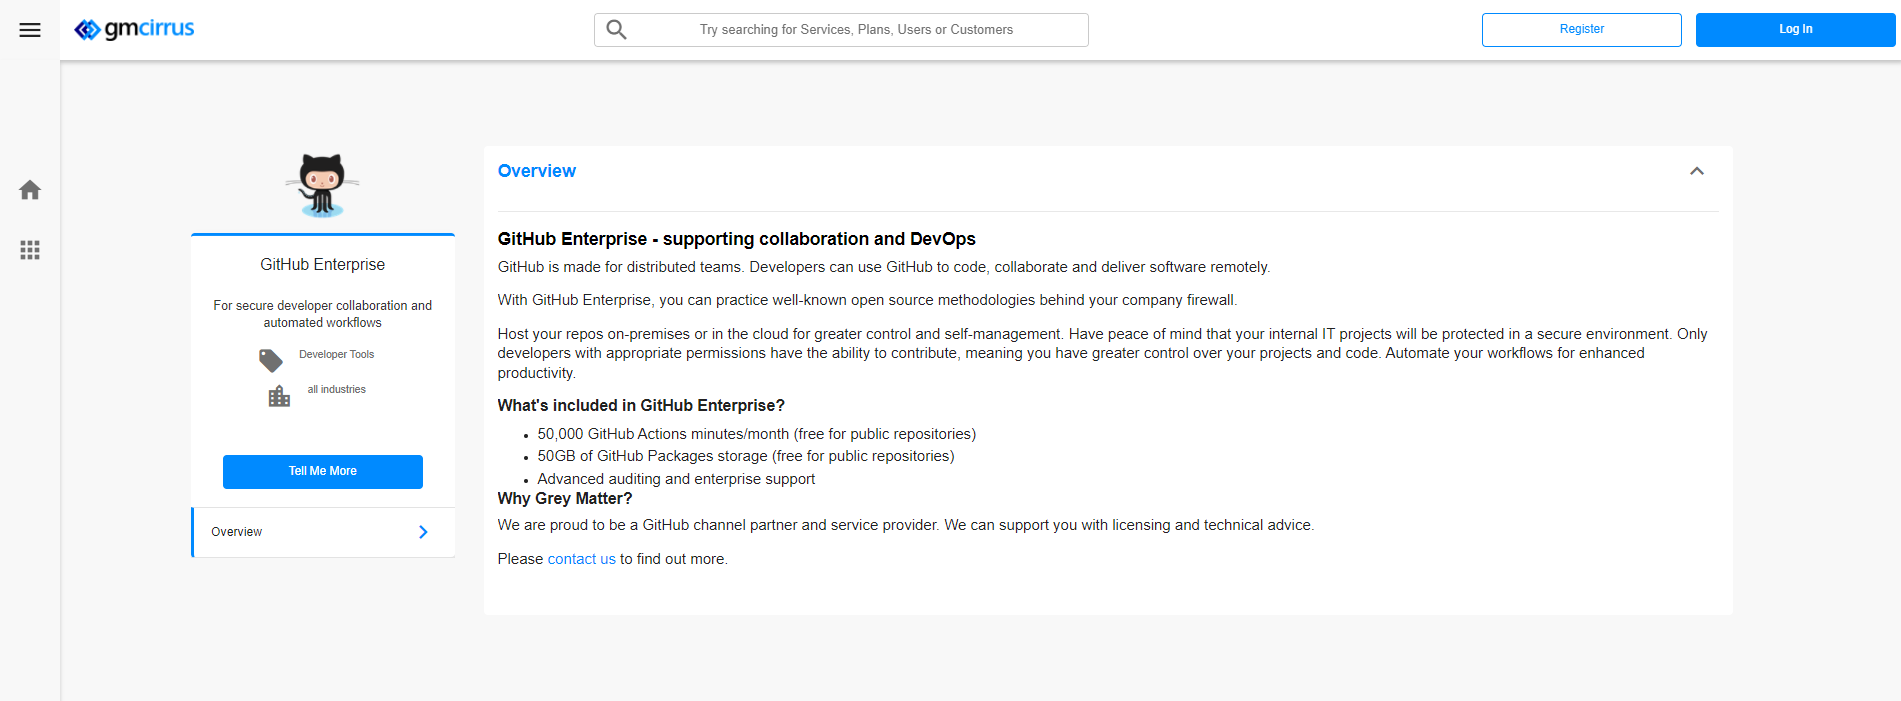Click '50,000 GitHub Actions minutes/month' bullet

click(x=757, y=434)
